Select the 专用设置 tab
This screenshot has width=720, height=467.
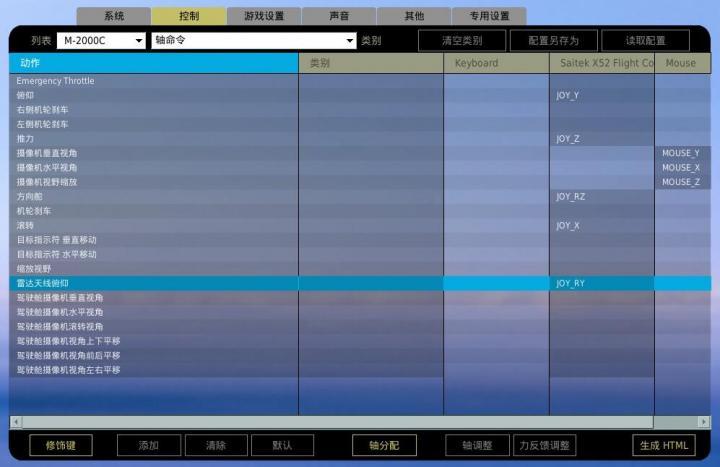click(489, 16)
